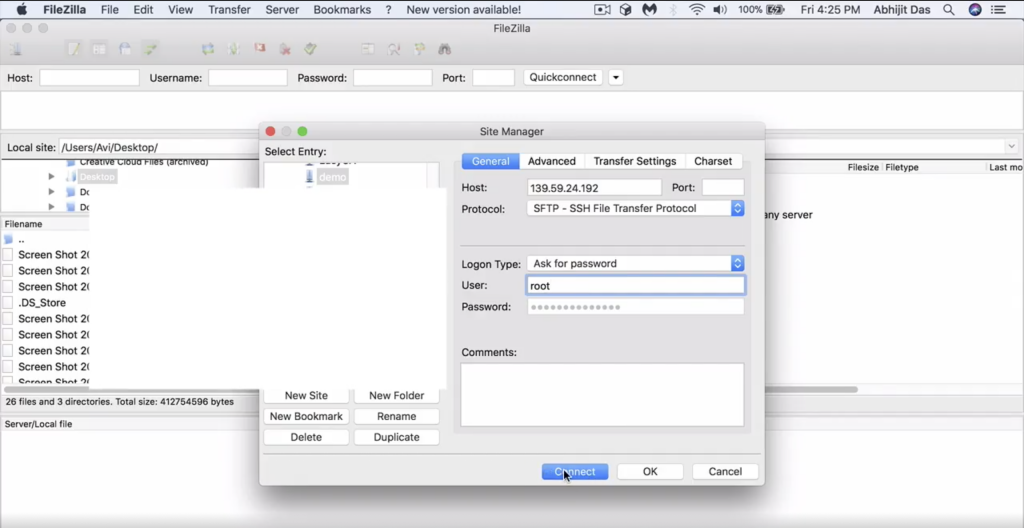
Task: Click the Site Manager Host field
Action: click(594, 188)
